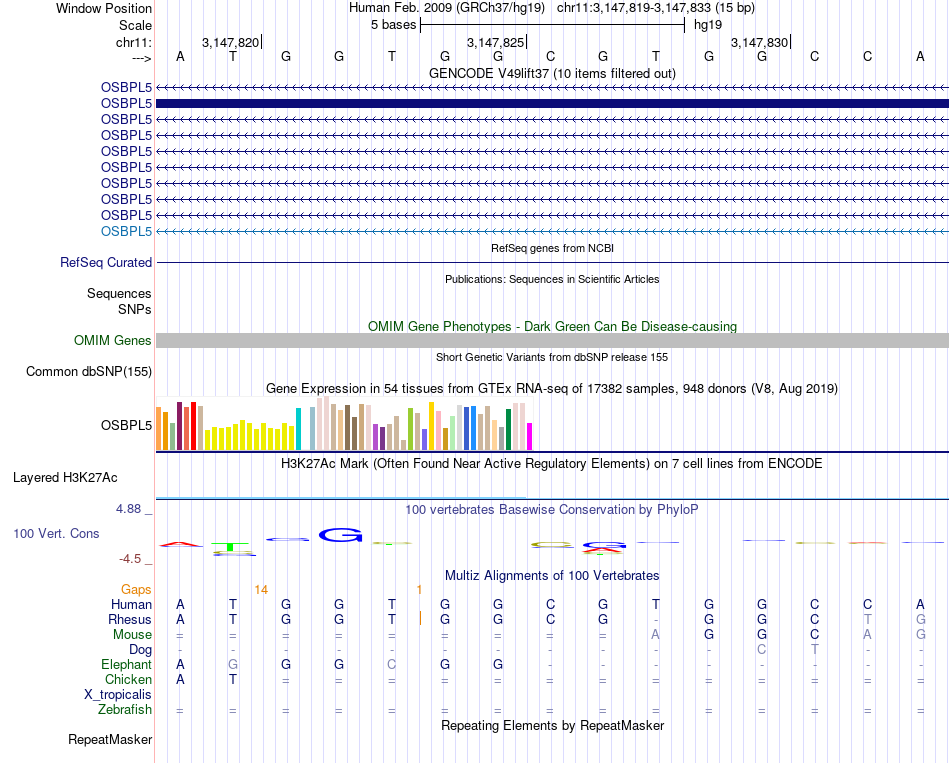Click the SNPs track label
Screen dimensions: 950x763
click(x=135, y=309)
